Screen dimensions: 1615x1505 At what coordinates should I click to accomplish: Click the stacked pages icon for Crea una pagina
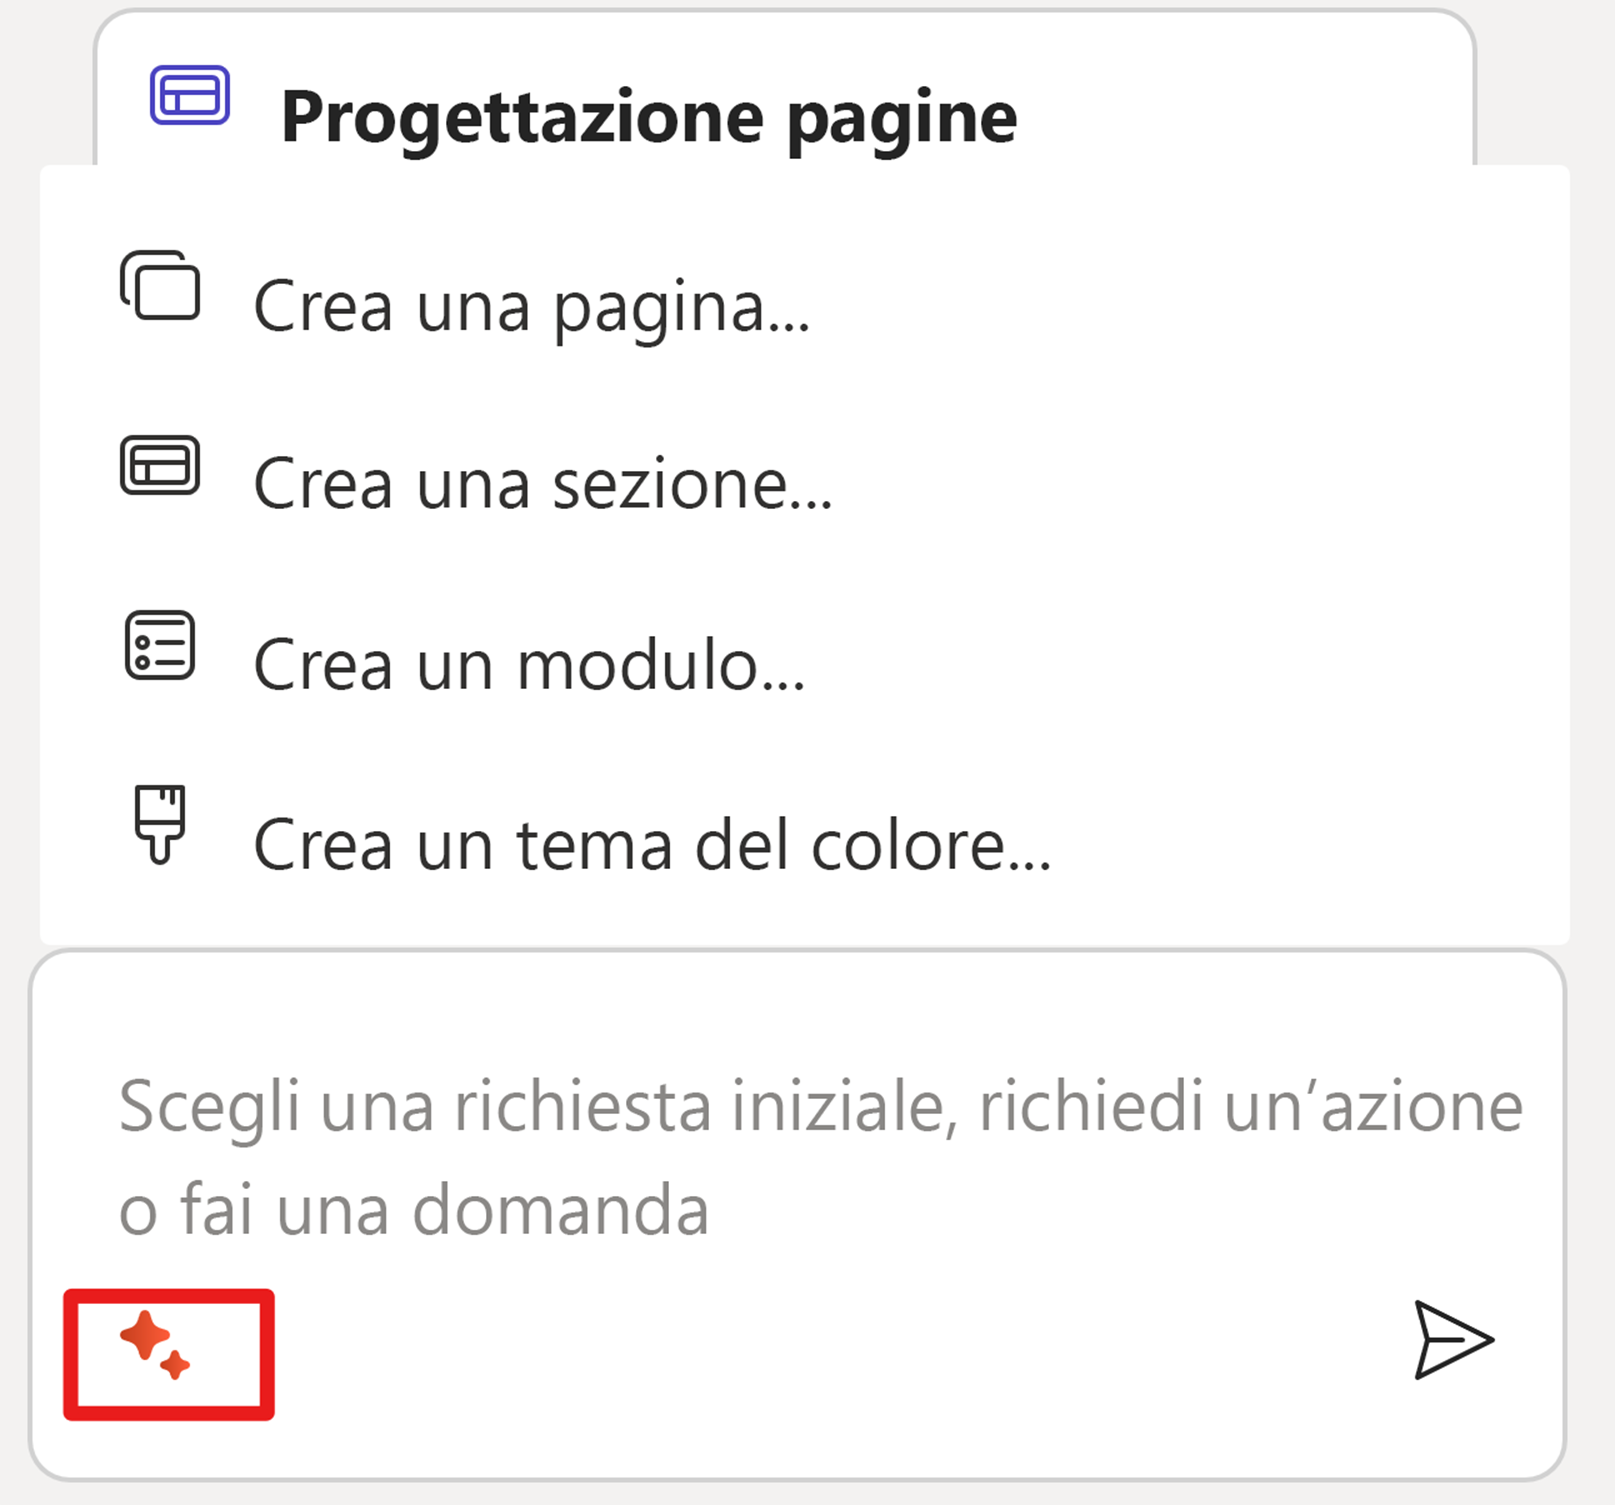click(x=160, y=285)
